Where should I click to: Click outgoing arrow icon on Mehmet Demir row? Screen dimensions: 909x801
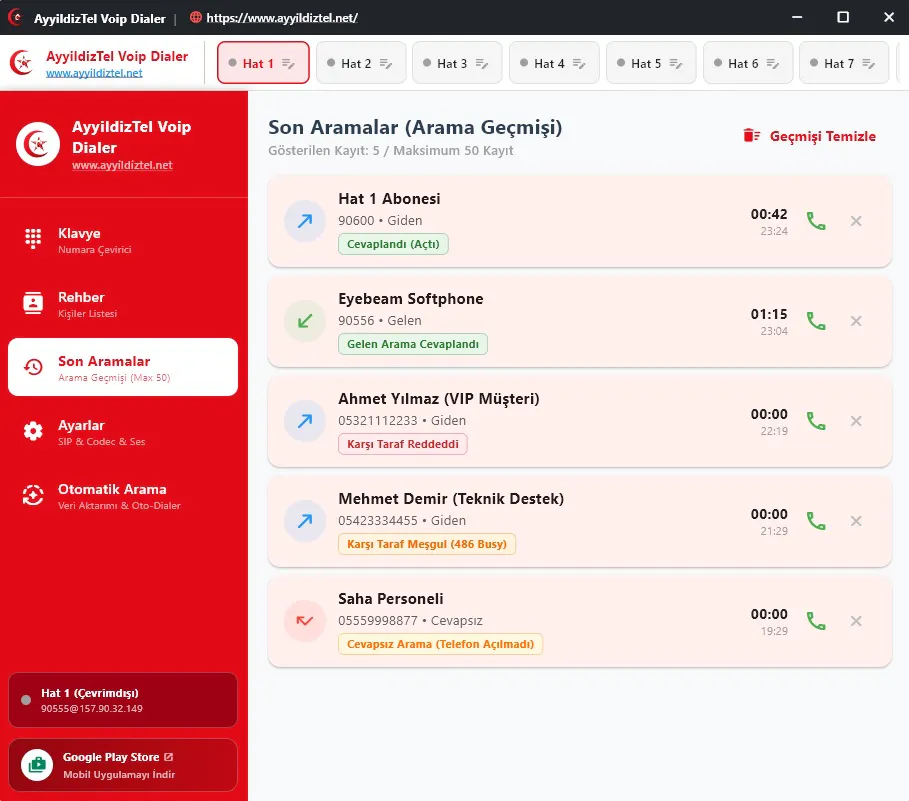pos(305,521)
